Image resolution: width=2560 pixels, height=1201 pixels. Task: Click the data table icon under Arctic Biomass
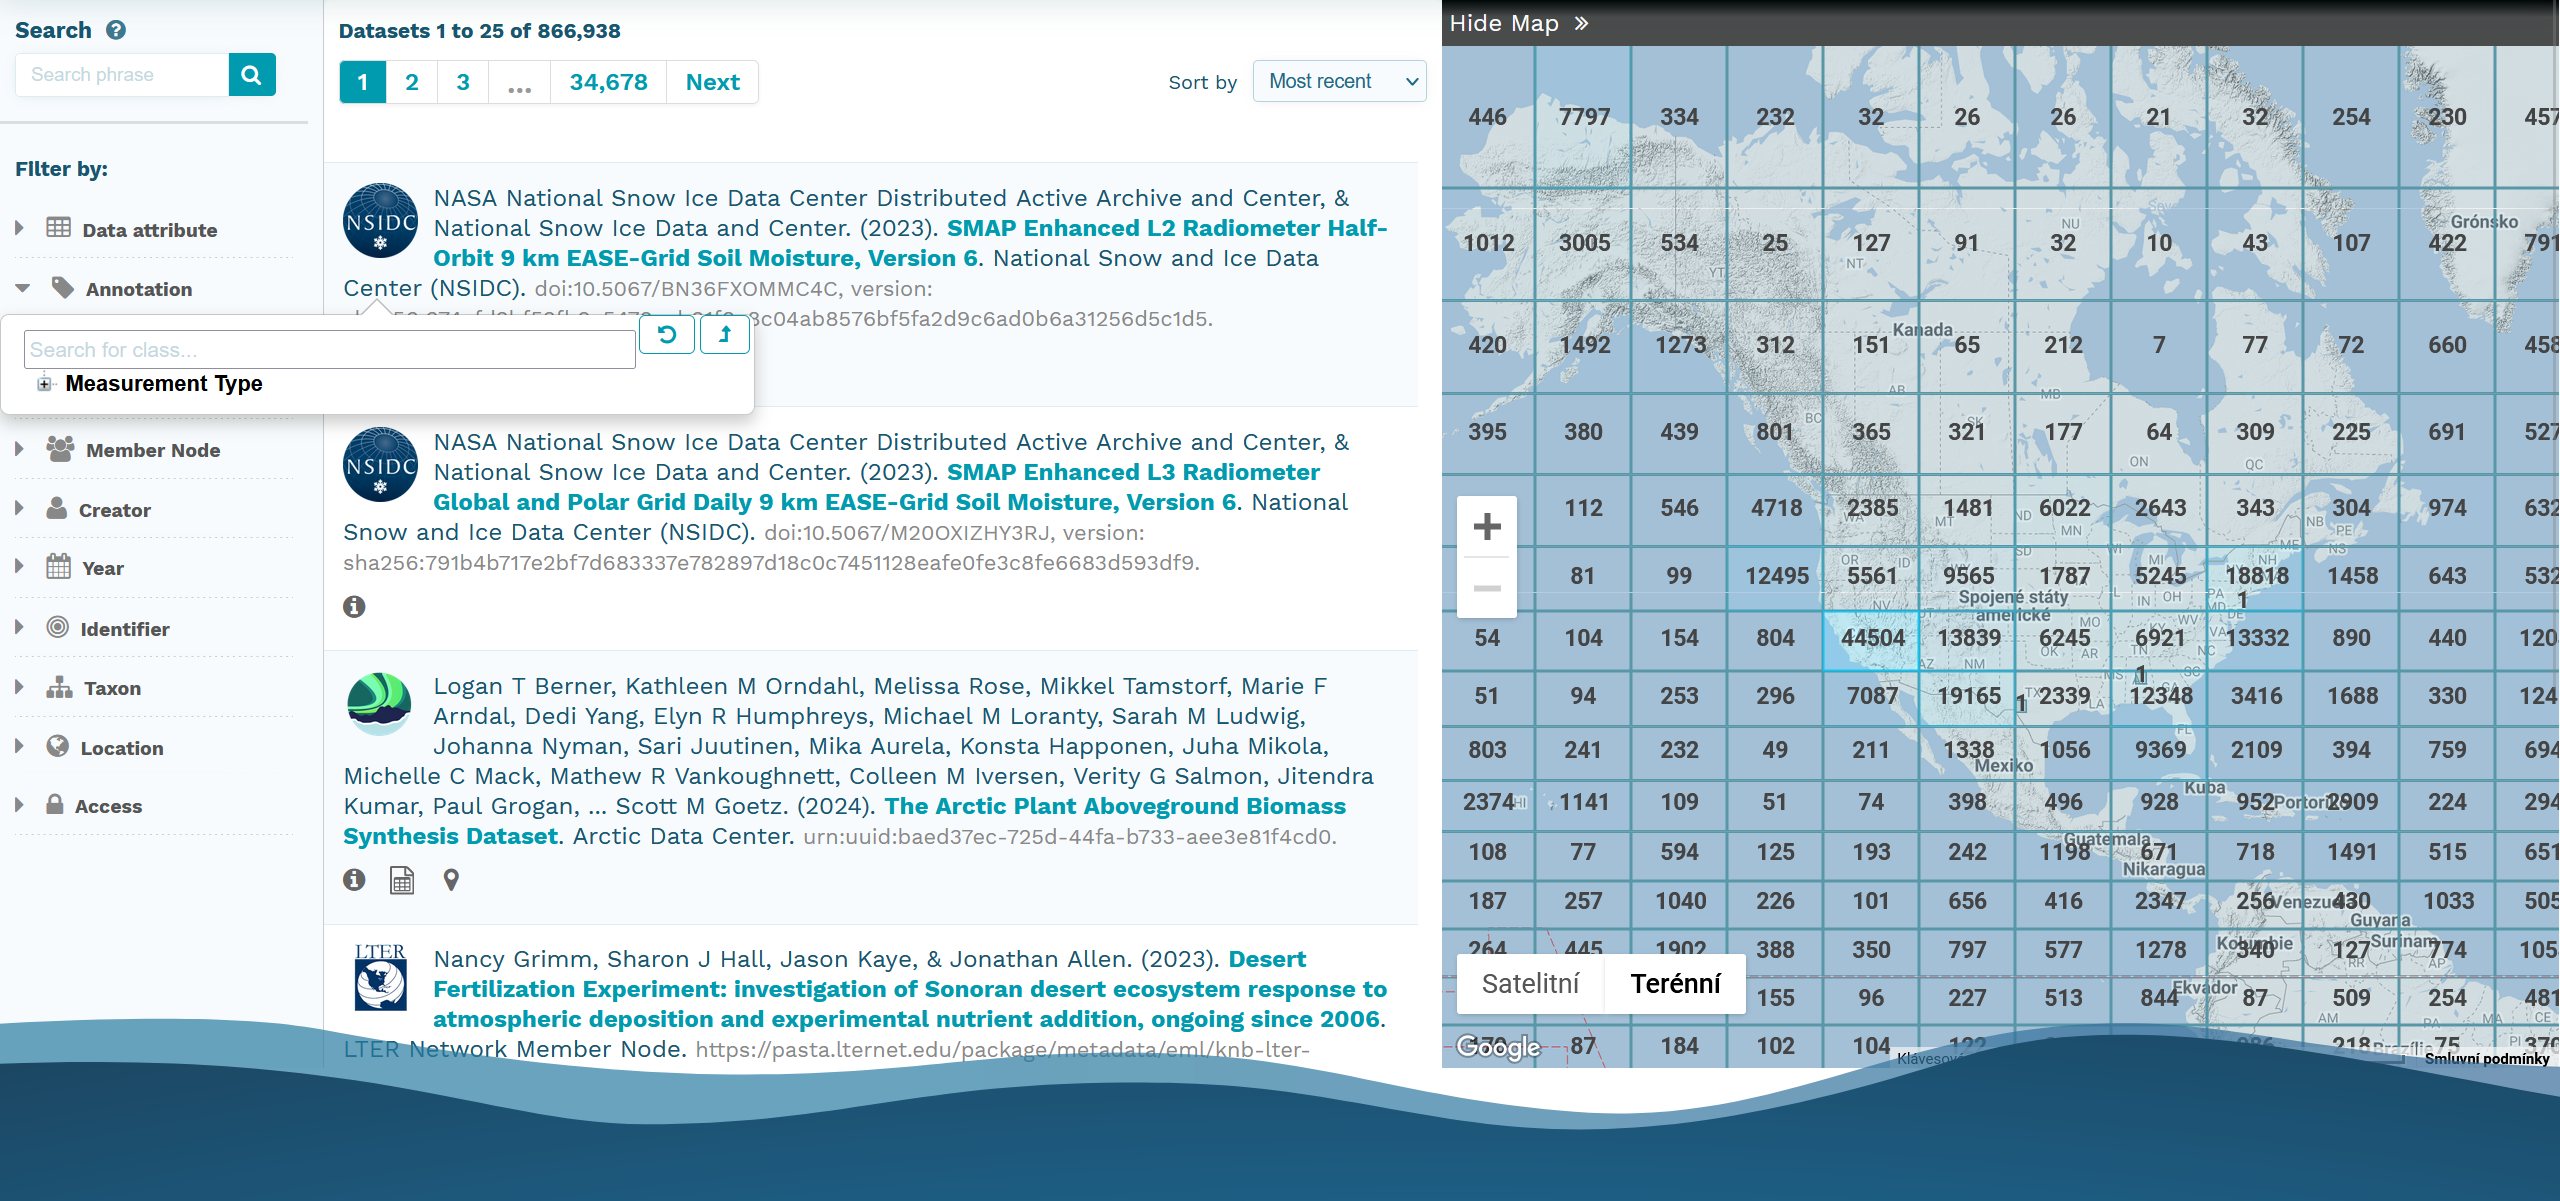pos(402,880)
